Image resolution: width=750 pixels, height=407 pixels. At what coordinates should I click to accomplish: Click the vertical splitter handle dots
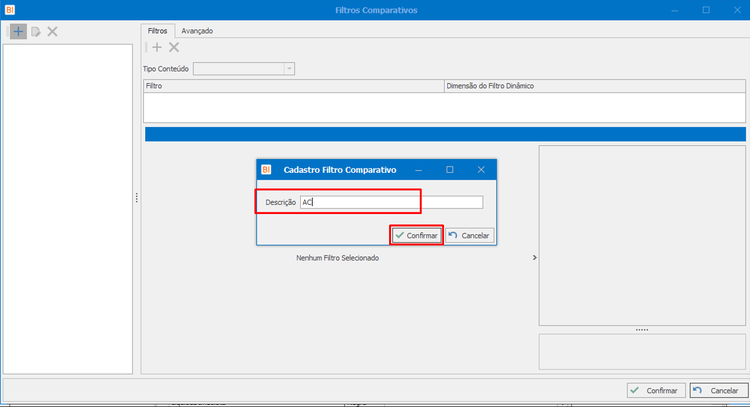[137, 198]
